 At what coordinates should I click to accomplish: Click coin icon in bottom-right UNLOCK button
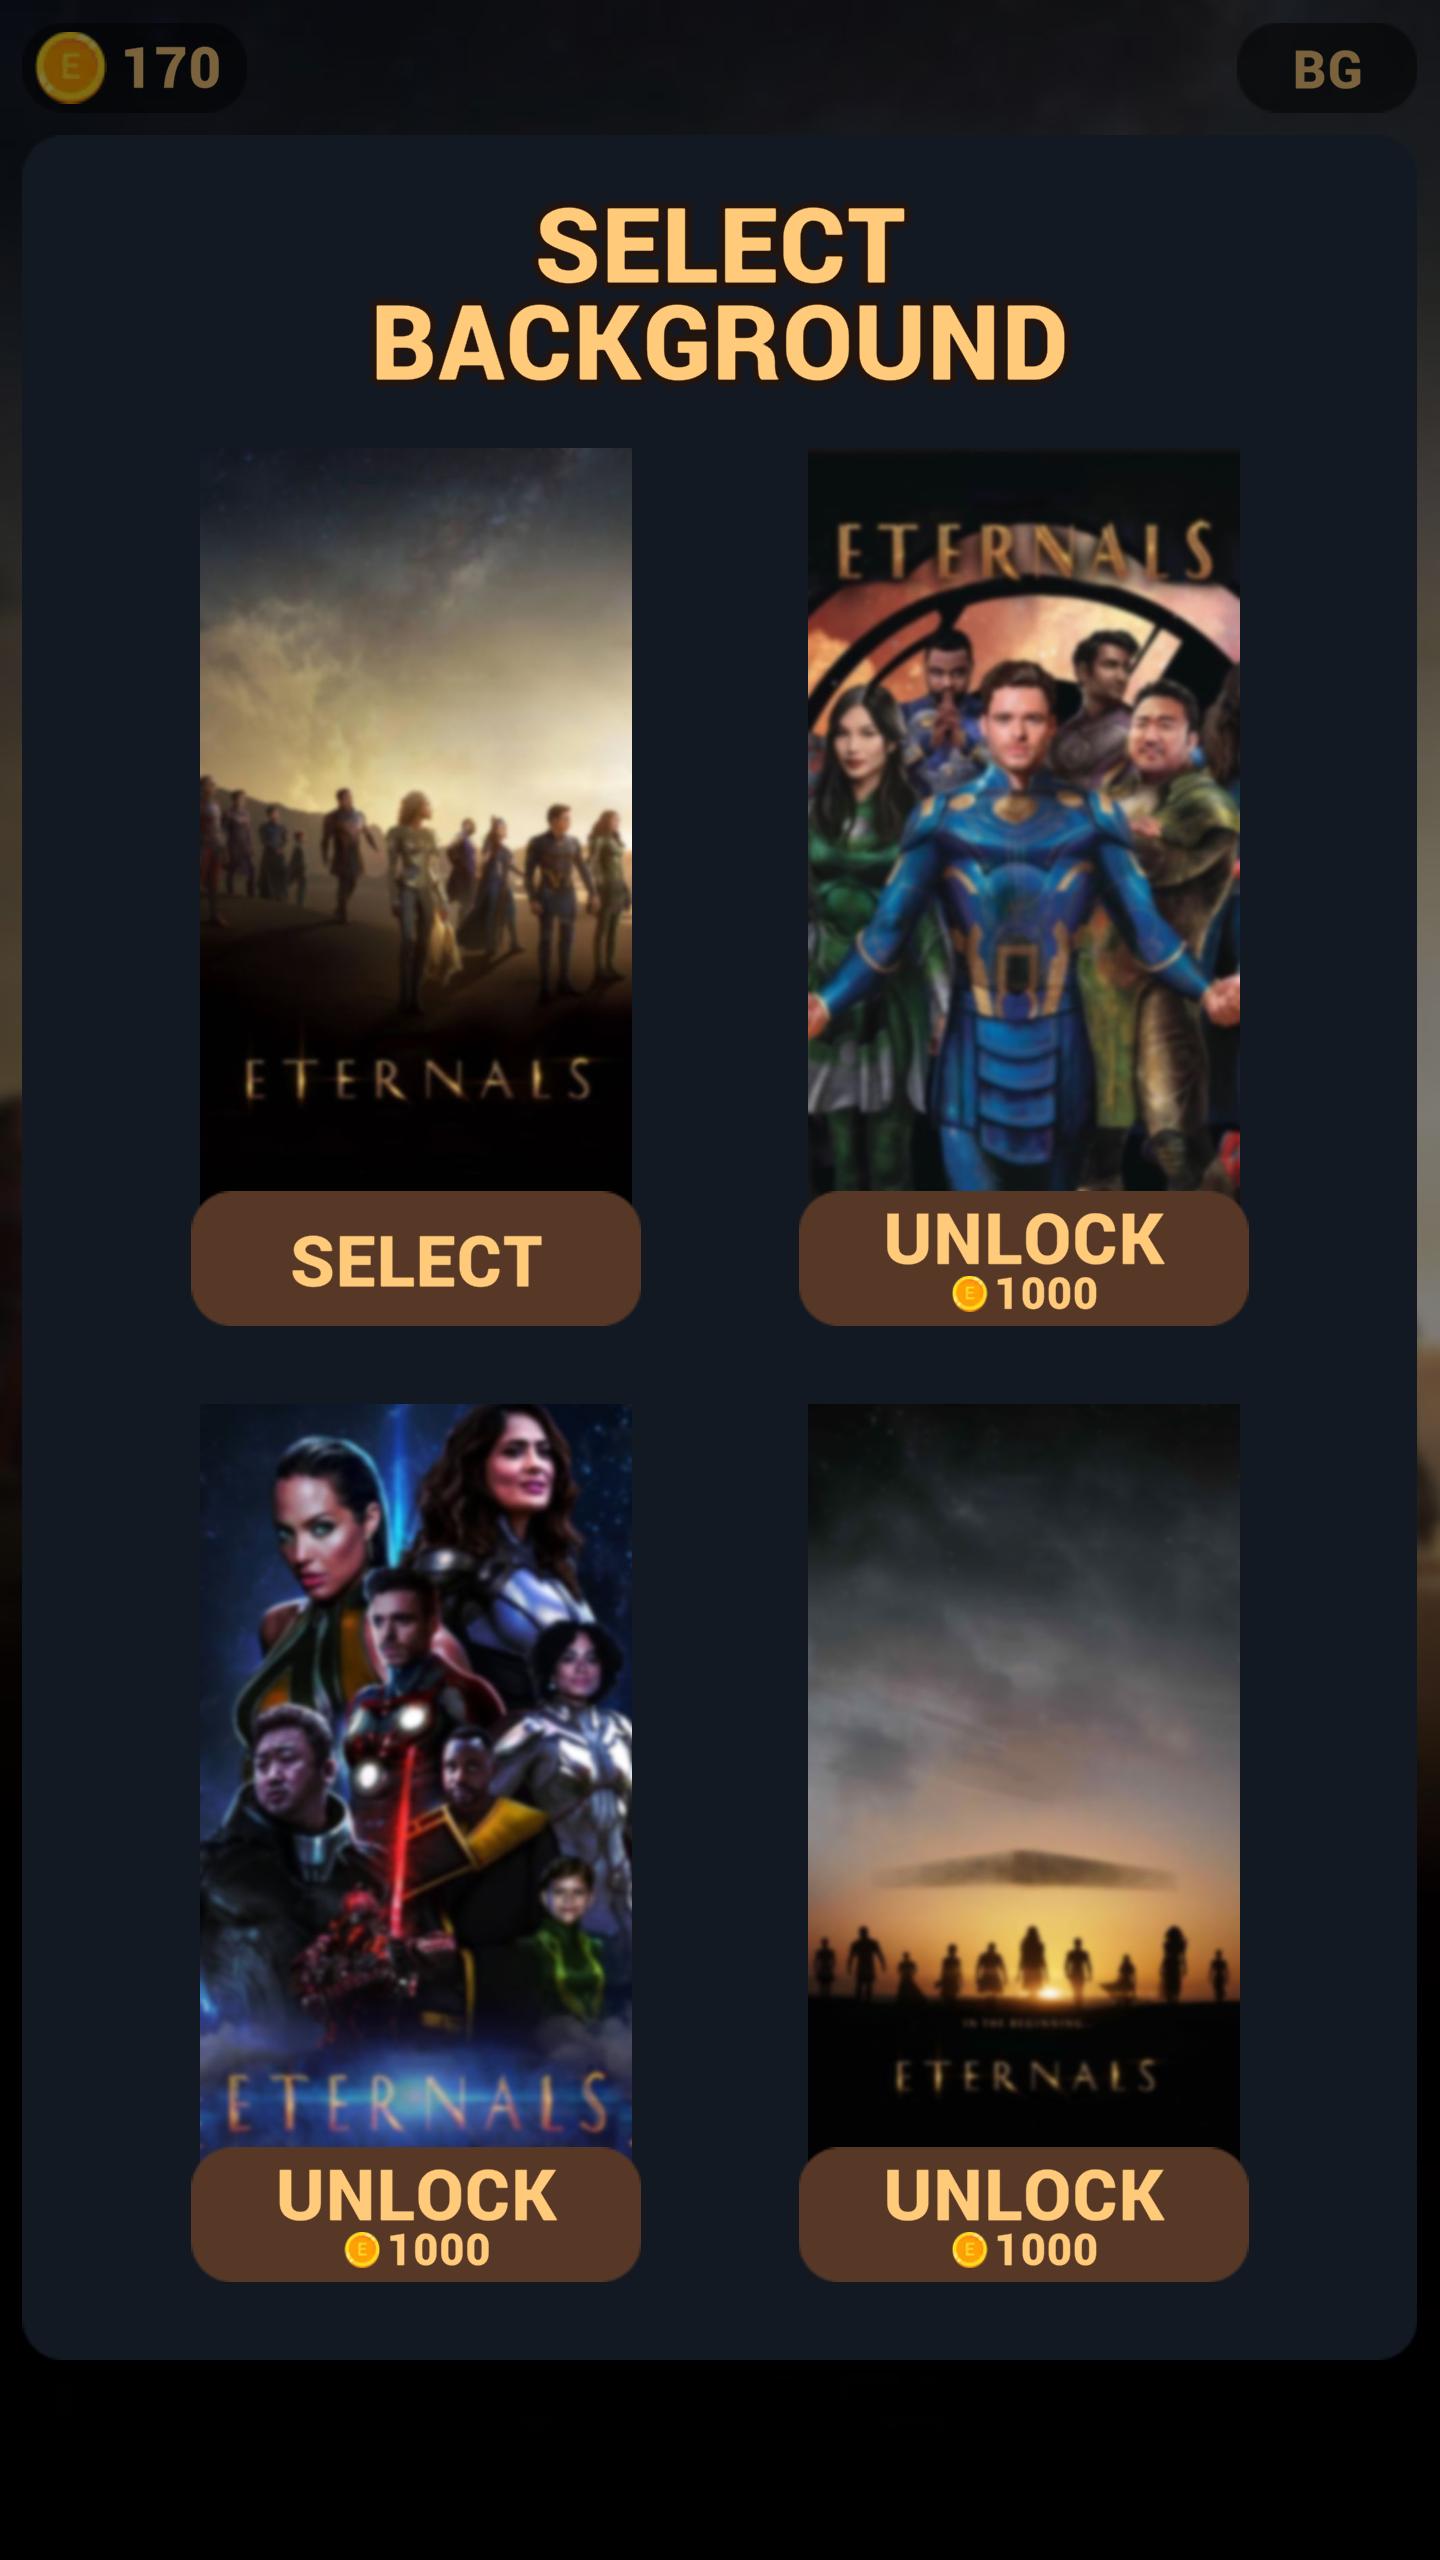click(969, 2250)
